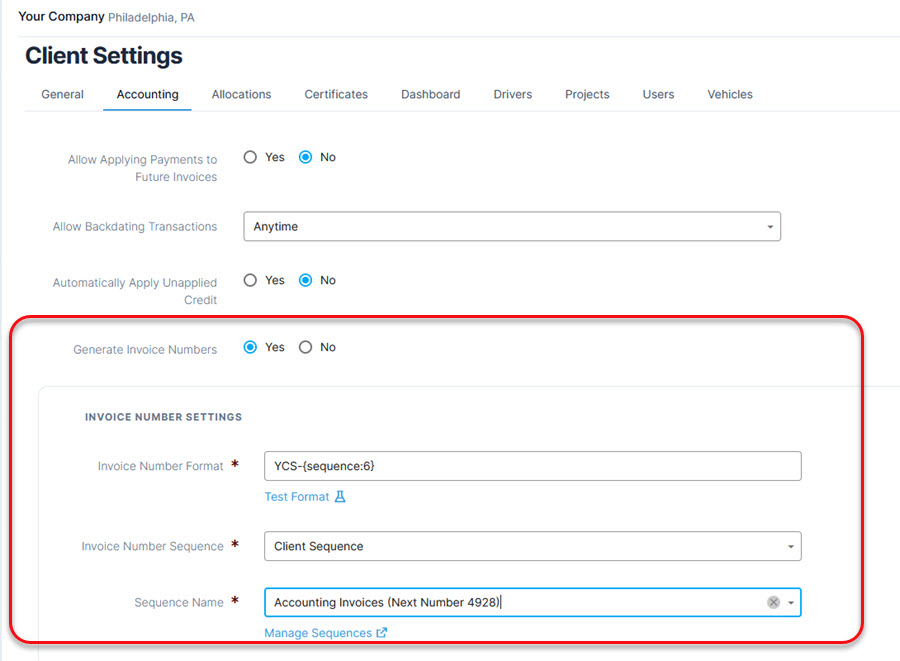Click the flask icon beside Test Format
Viewport: 900px width, 661px height.
[340, 497]
